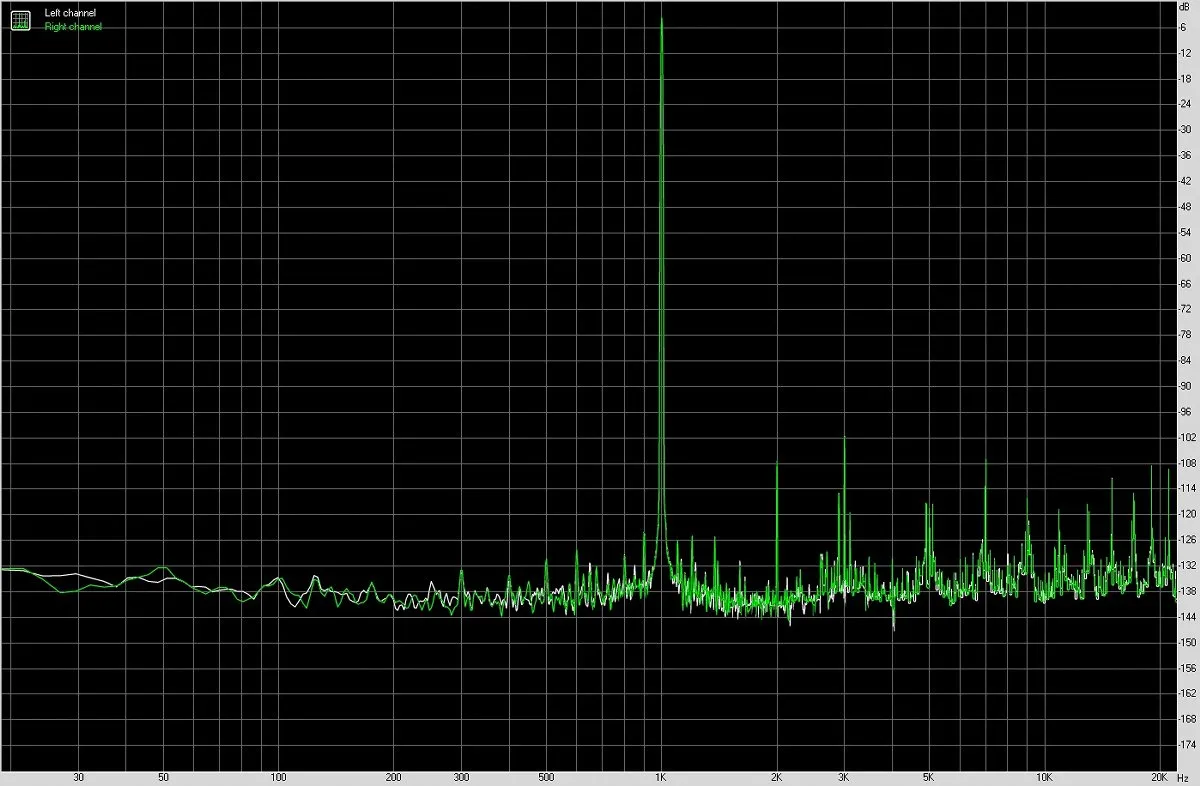This screenshot has width=1200, height=786.
Task: Select the 'Right channel' legend label
Action: (x=73, y=27)
